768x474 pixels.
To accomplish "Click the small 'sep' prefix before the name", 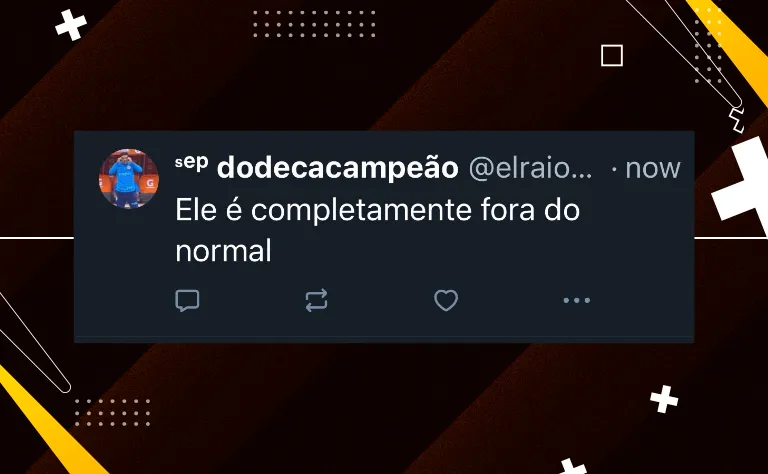I will tap(192, 163).
